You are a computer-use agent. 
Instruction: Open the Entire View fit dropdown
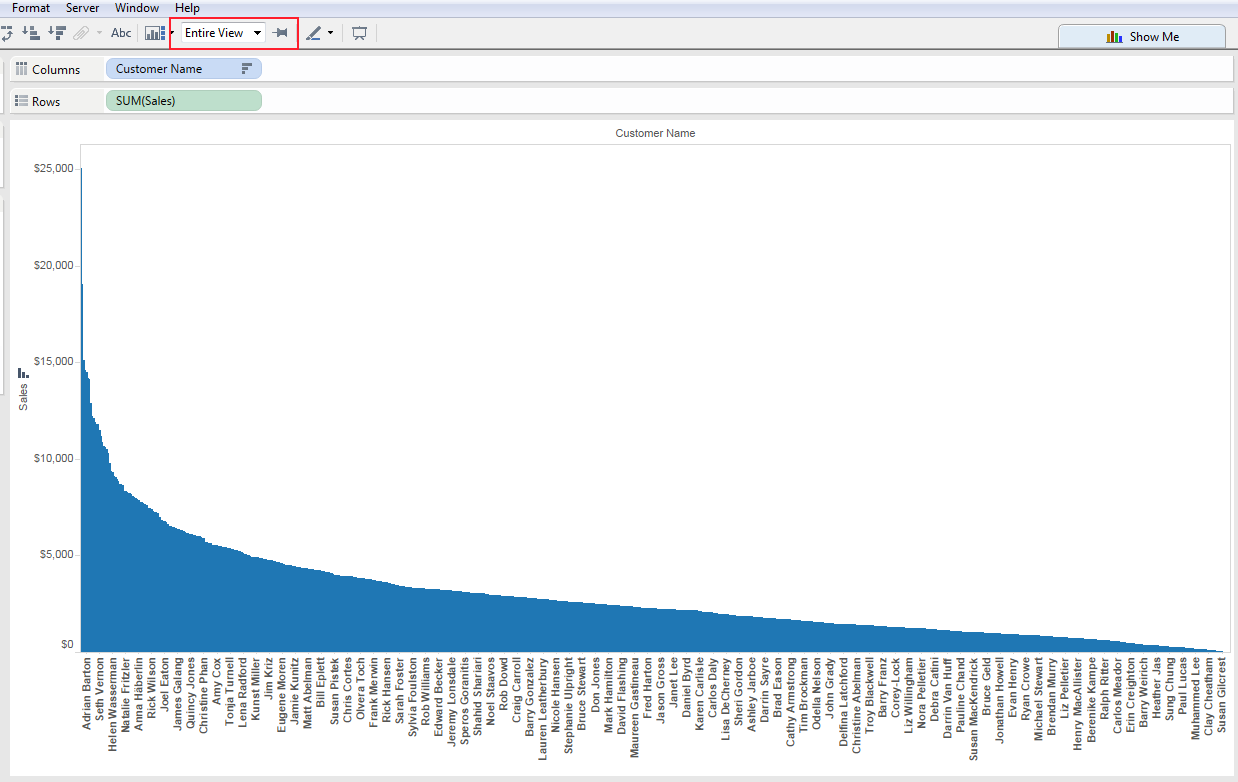point(223,33)
